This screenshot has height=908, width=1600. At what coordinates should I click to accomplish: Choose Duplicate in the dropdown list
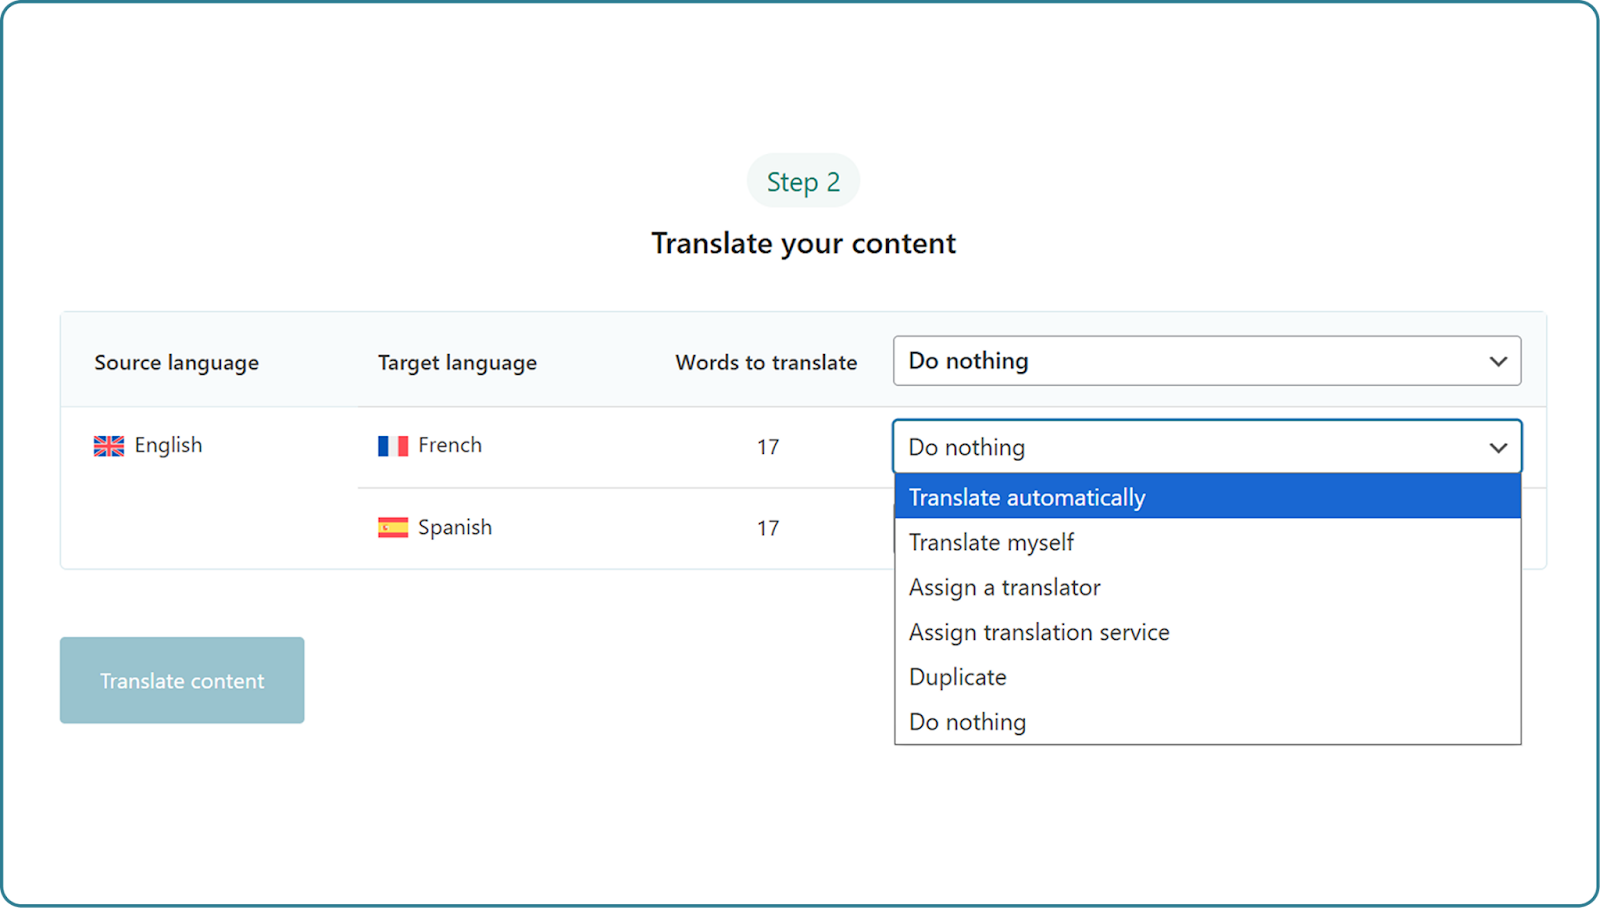coord(957,677)
